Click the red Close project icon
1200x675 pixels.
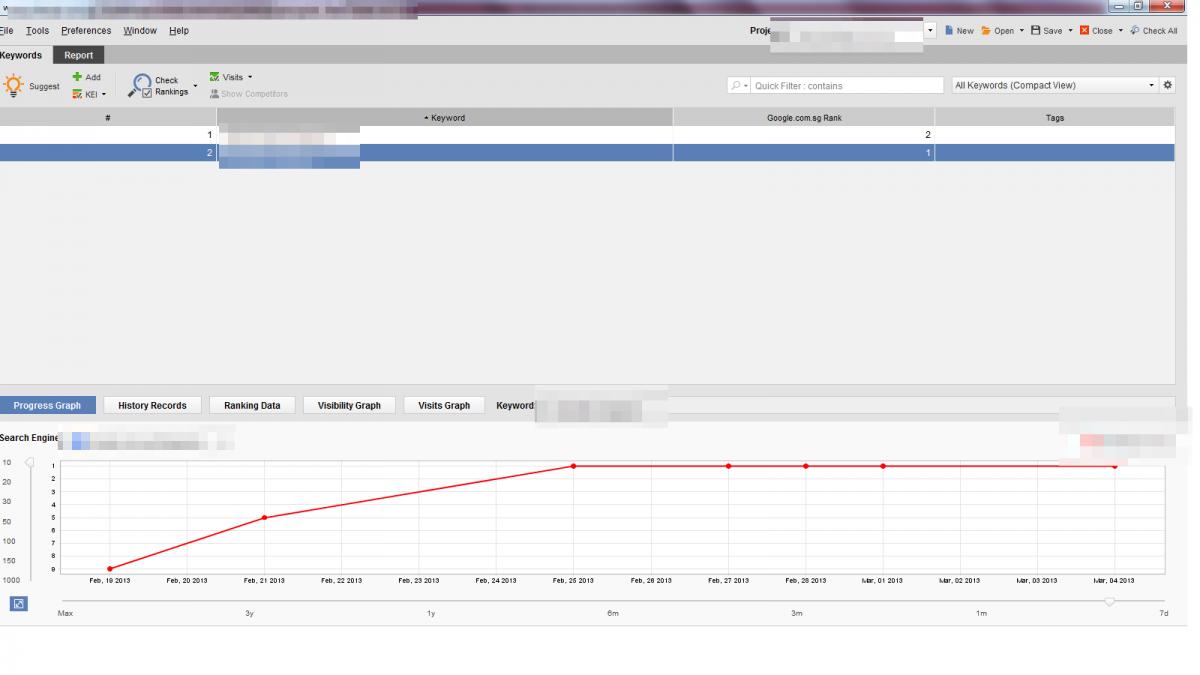1084,31
